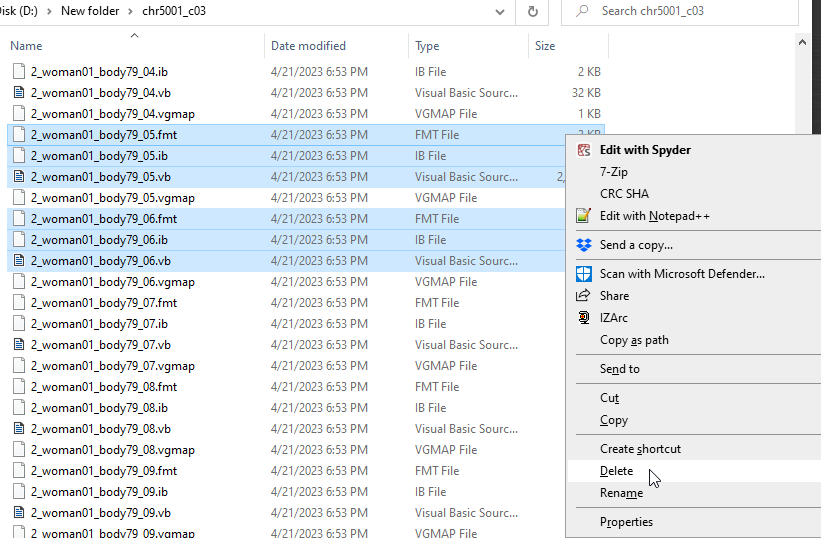Click file icon of 2_woman01_body79_07.fmt

[19, 302]
